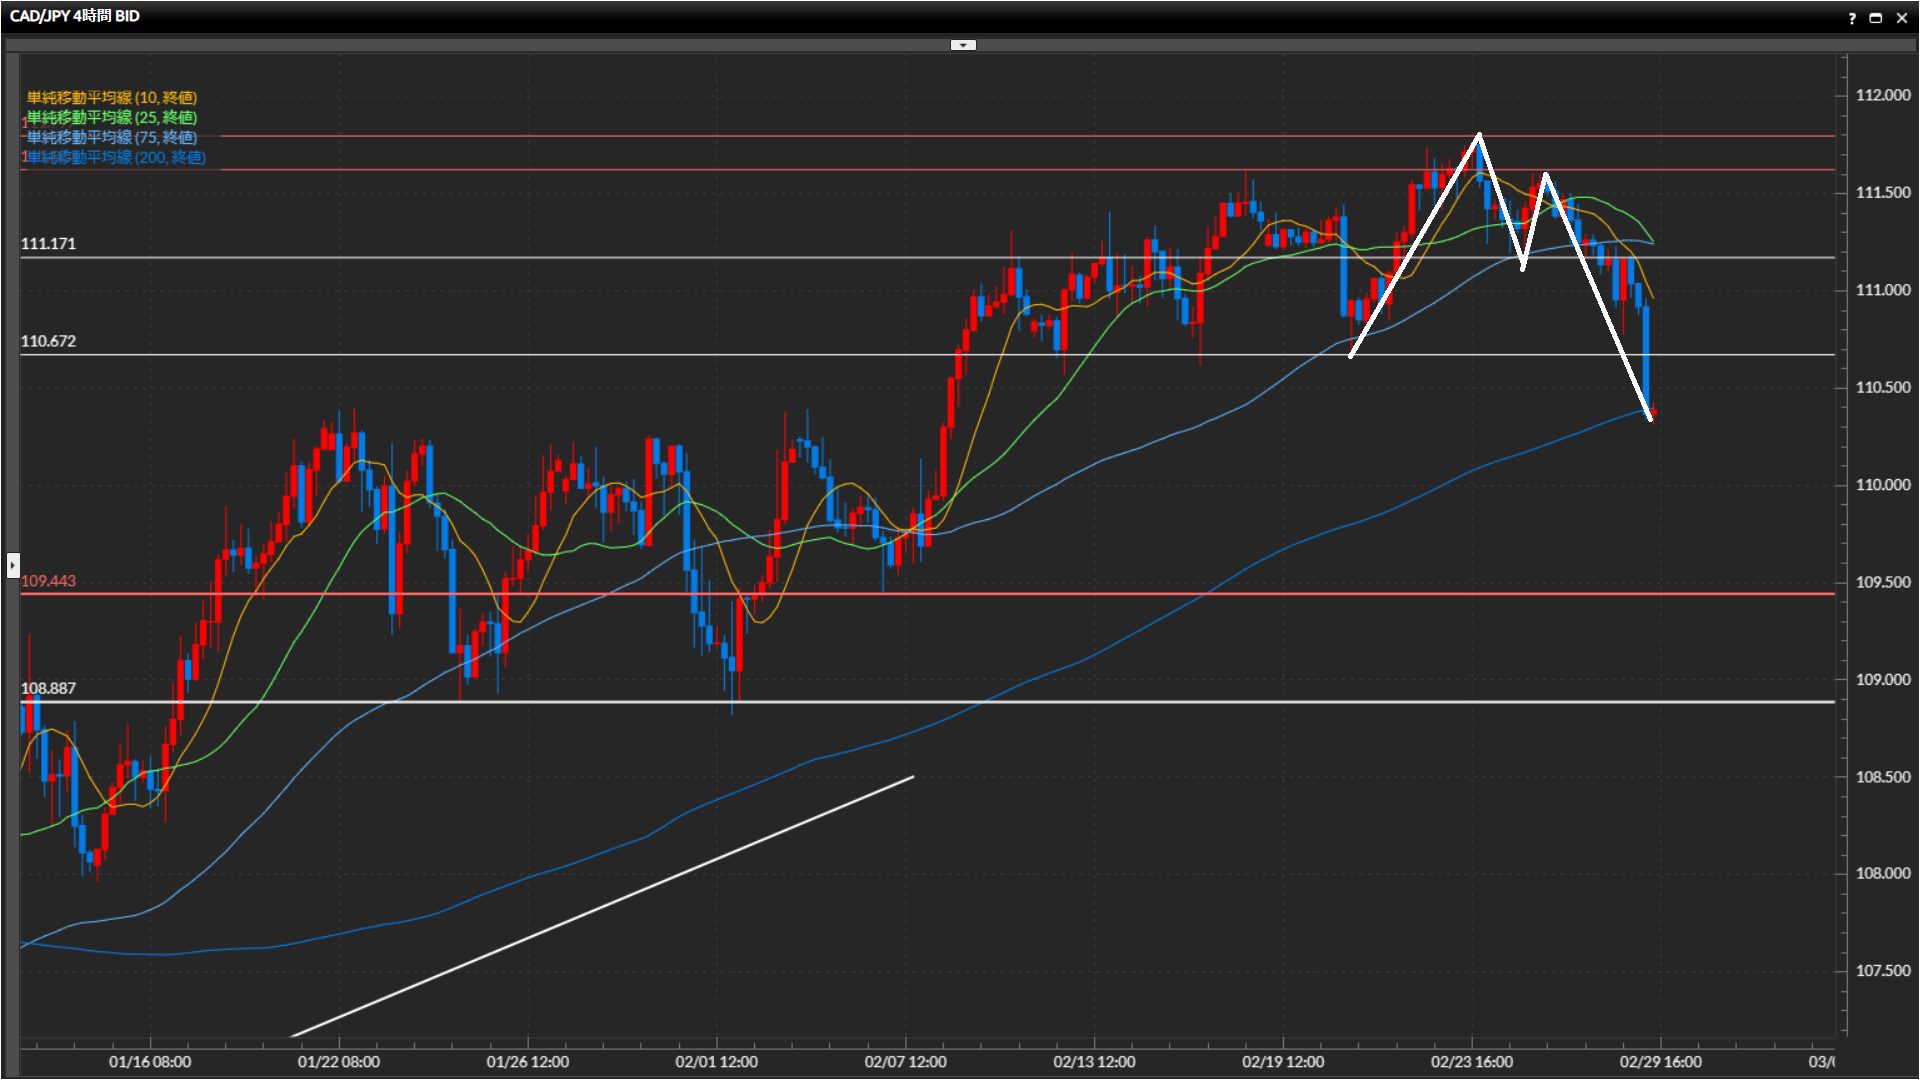Expand the hidden top toolbar arrow
This screenshot has height=1080, width=1920.
(x=962, y=45)
